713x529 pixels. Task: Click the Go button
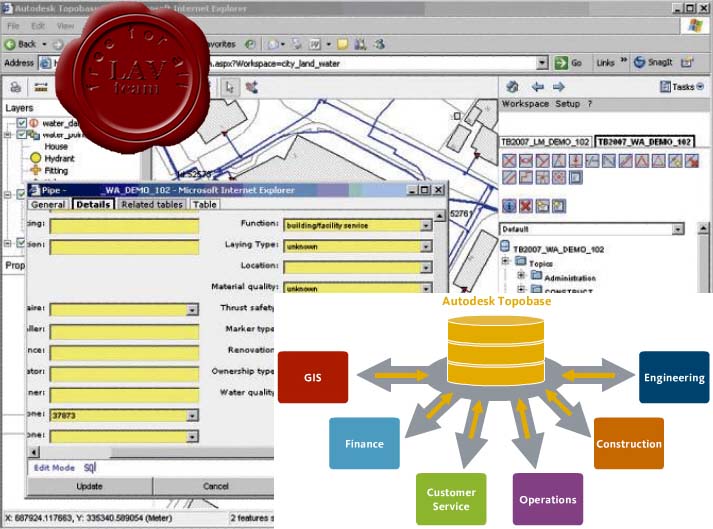(568, 63)
